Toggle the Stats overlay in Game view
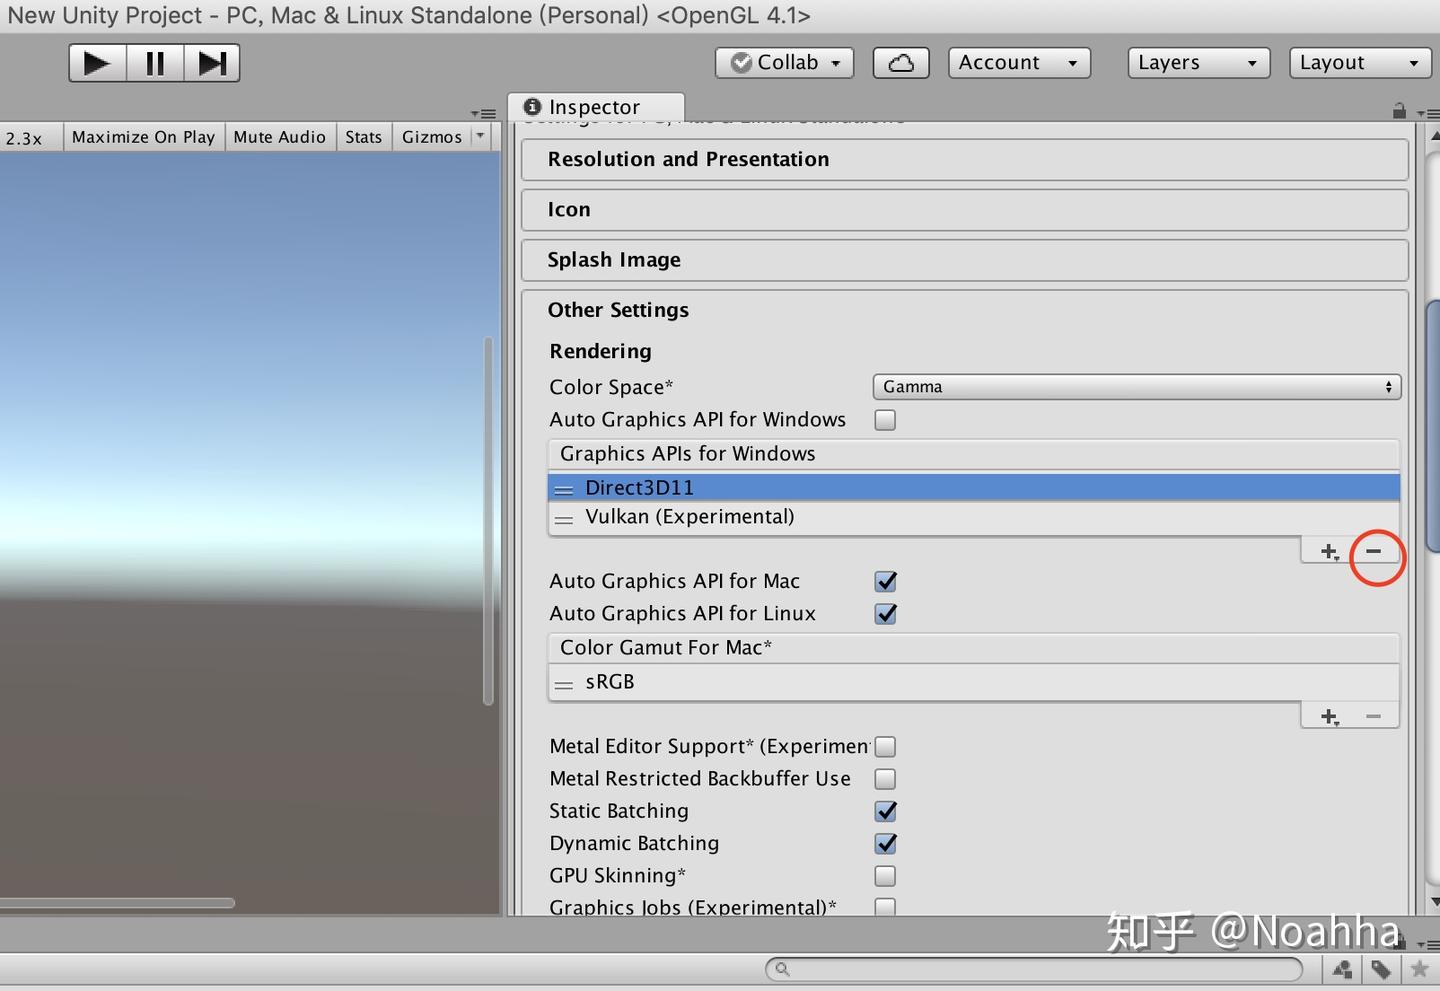This screenshot has width=1440, height=991. [363, 137]
